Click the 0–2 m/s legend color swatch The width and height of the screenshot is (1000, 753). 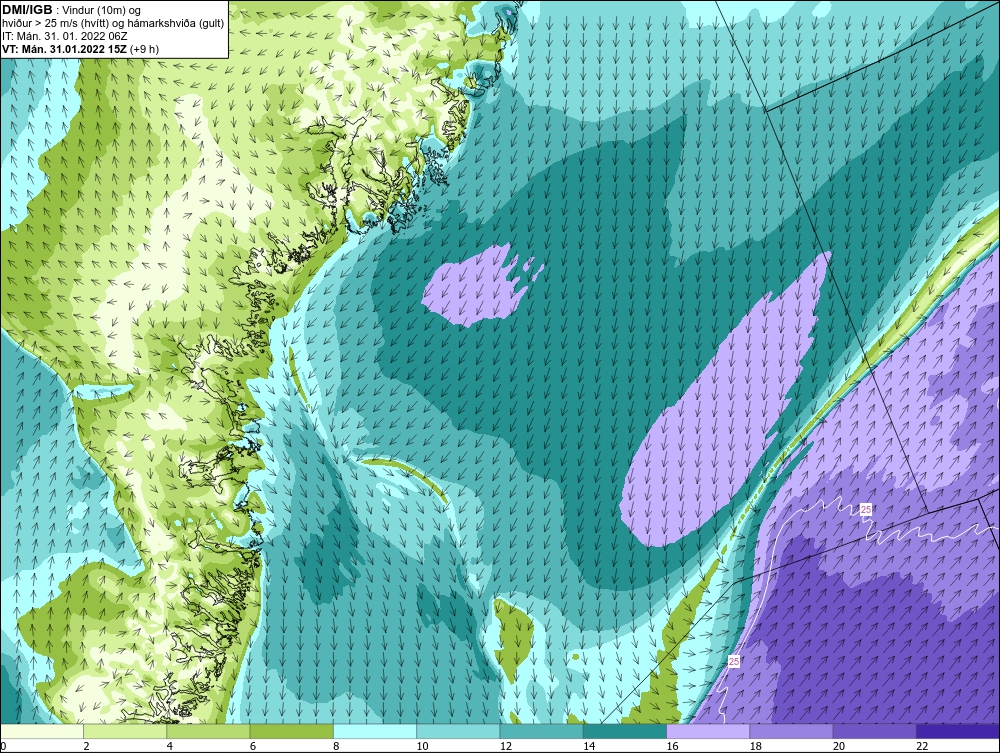coord(41,731)
